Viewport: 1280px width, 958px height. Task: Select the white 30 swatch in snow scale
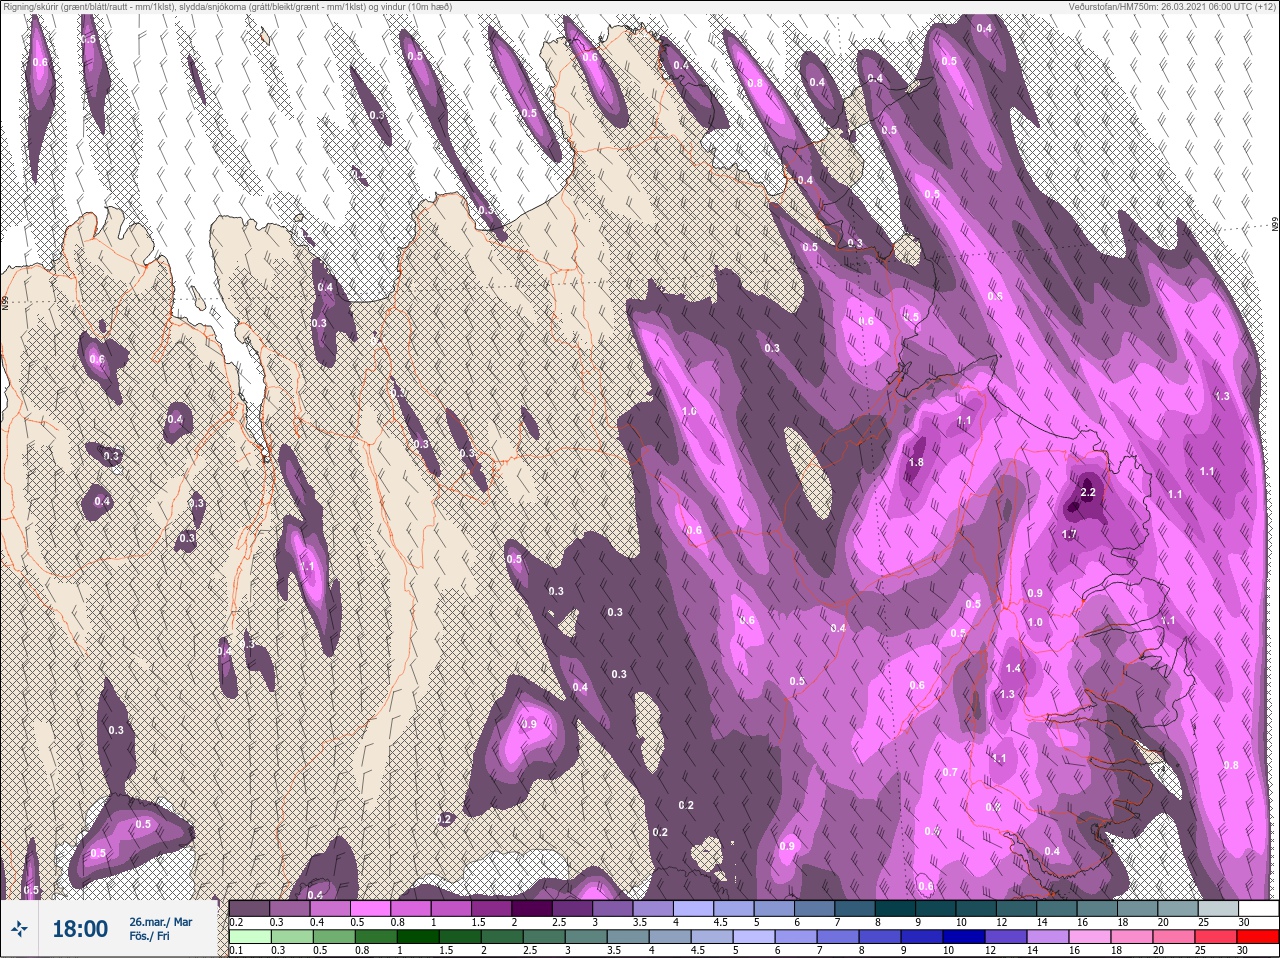(1257, 908)
